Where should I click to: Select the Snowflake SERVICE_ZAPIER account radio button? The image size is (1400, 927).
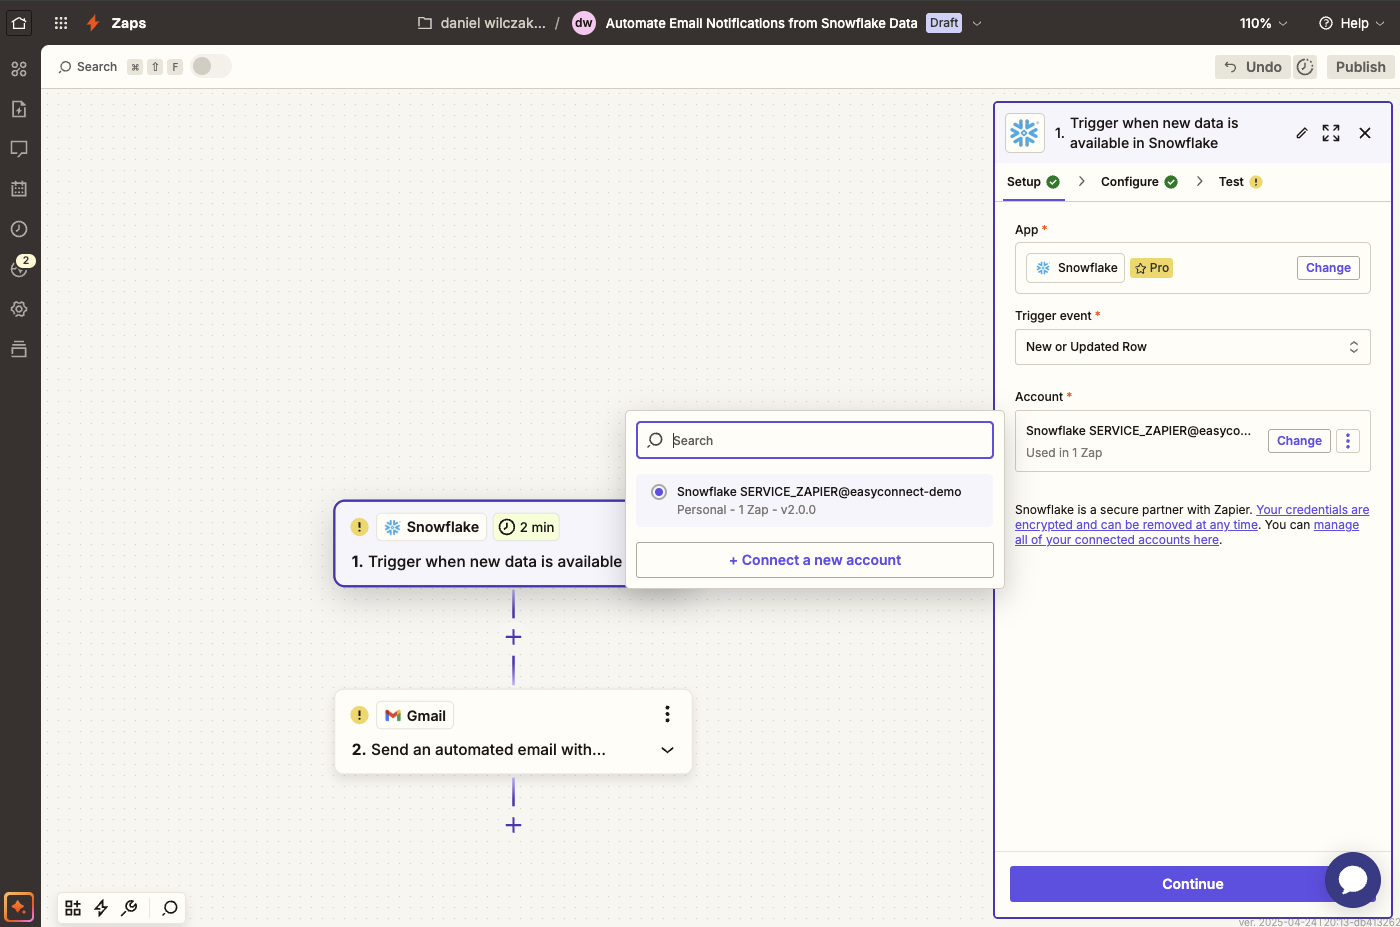659,492
